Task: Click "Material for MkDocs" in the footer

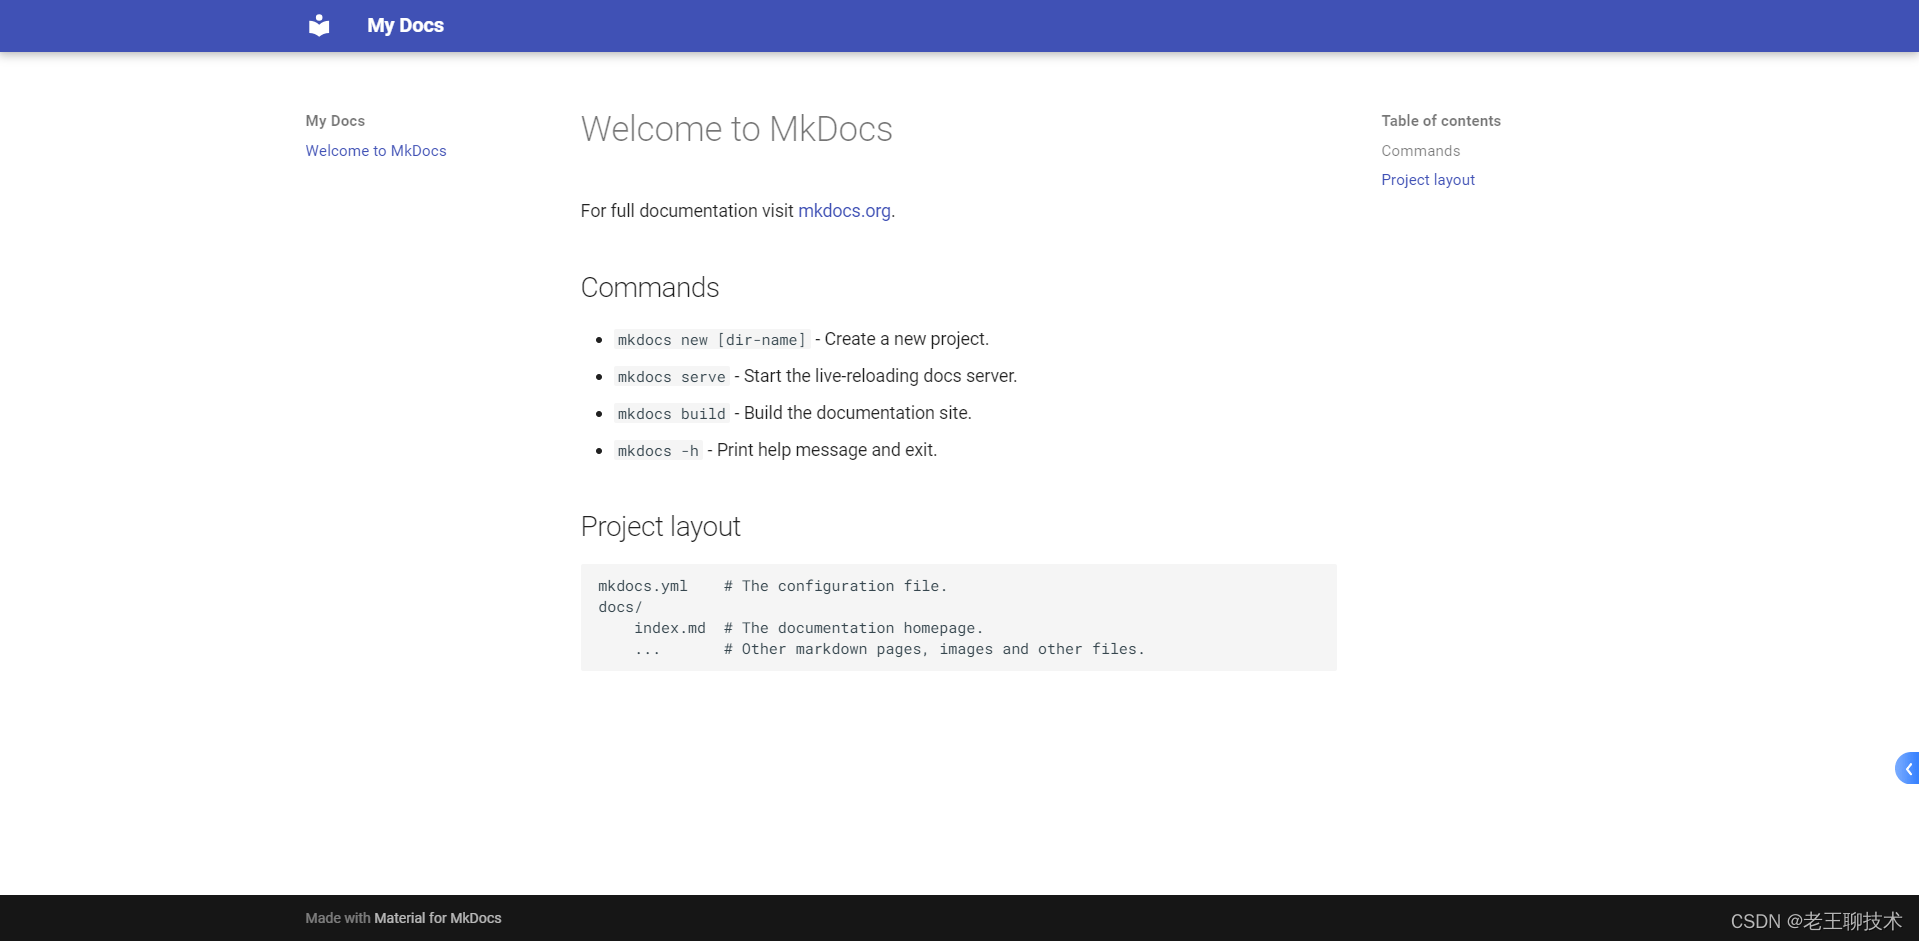Action: [x=437, y=918]
